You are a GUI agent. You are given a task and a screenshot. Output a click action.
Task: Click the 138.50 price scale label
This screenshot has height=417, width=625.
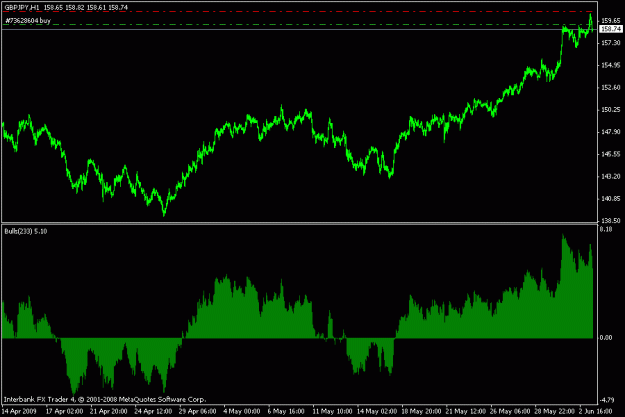[611, 220]
